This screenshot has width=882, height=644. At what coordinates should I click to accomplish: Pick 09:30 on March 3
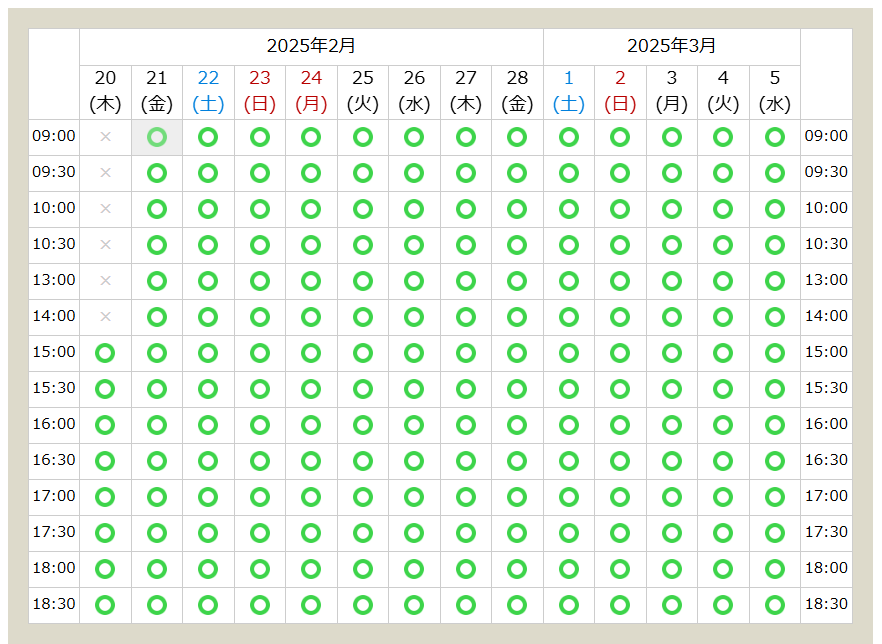[x=672, y=173]
